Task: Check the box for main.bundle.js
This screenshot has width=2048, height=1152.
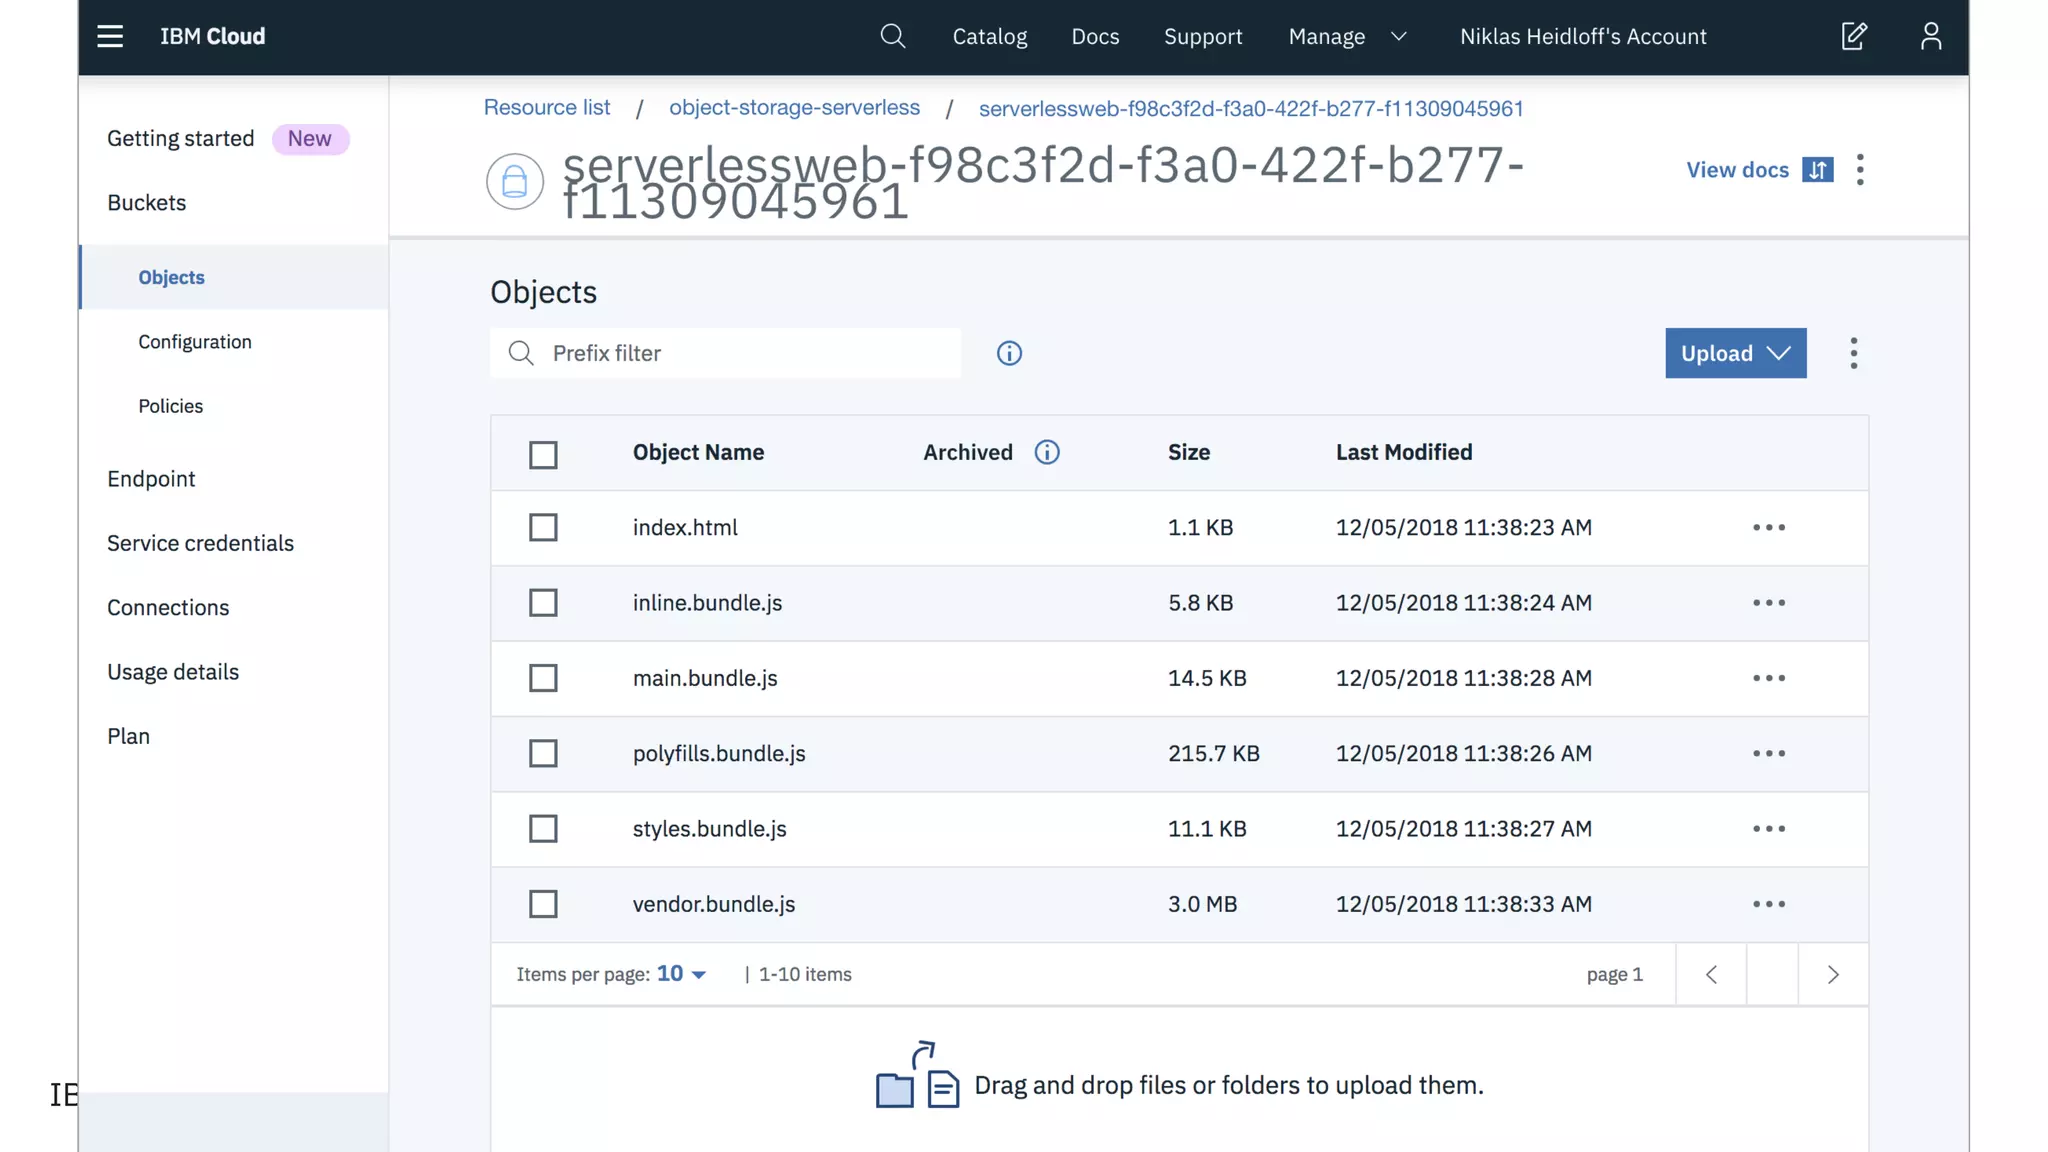Action: [543, 679]
